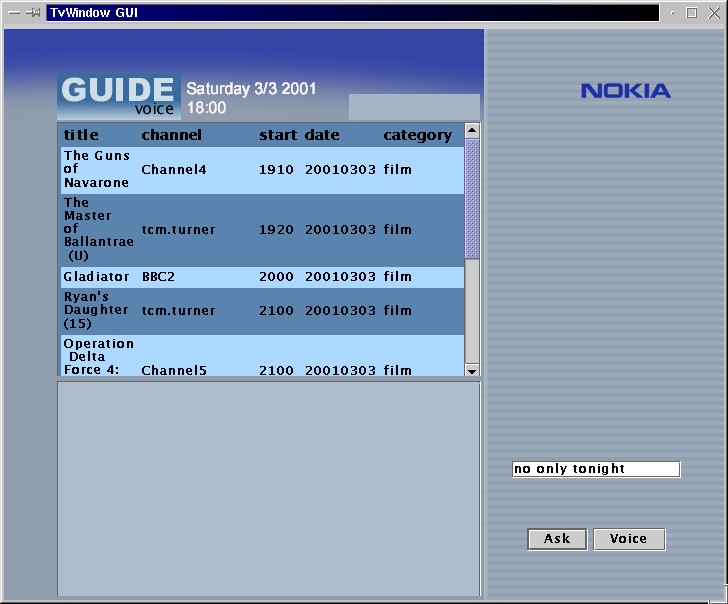Select the 'Gladiator' title
This screenshot has height=604, width=728.
pos(96,277)
